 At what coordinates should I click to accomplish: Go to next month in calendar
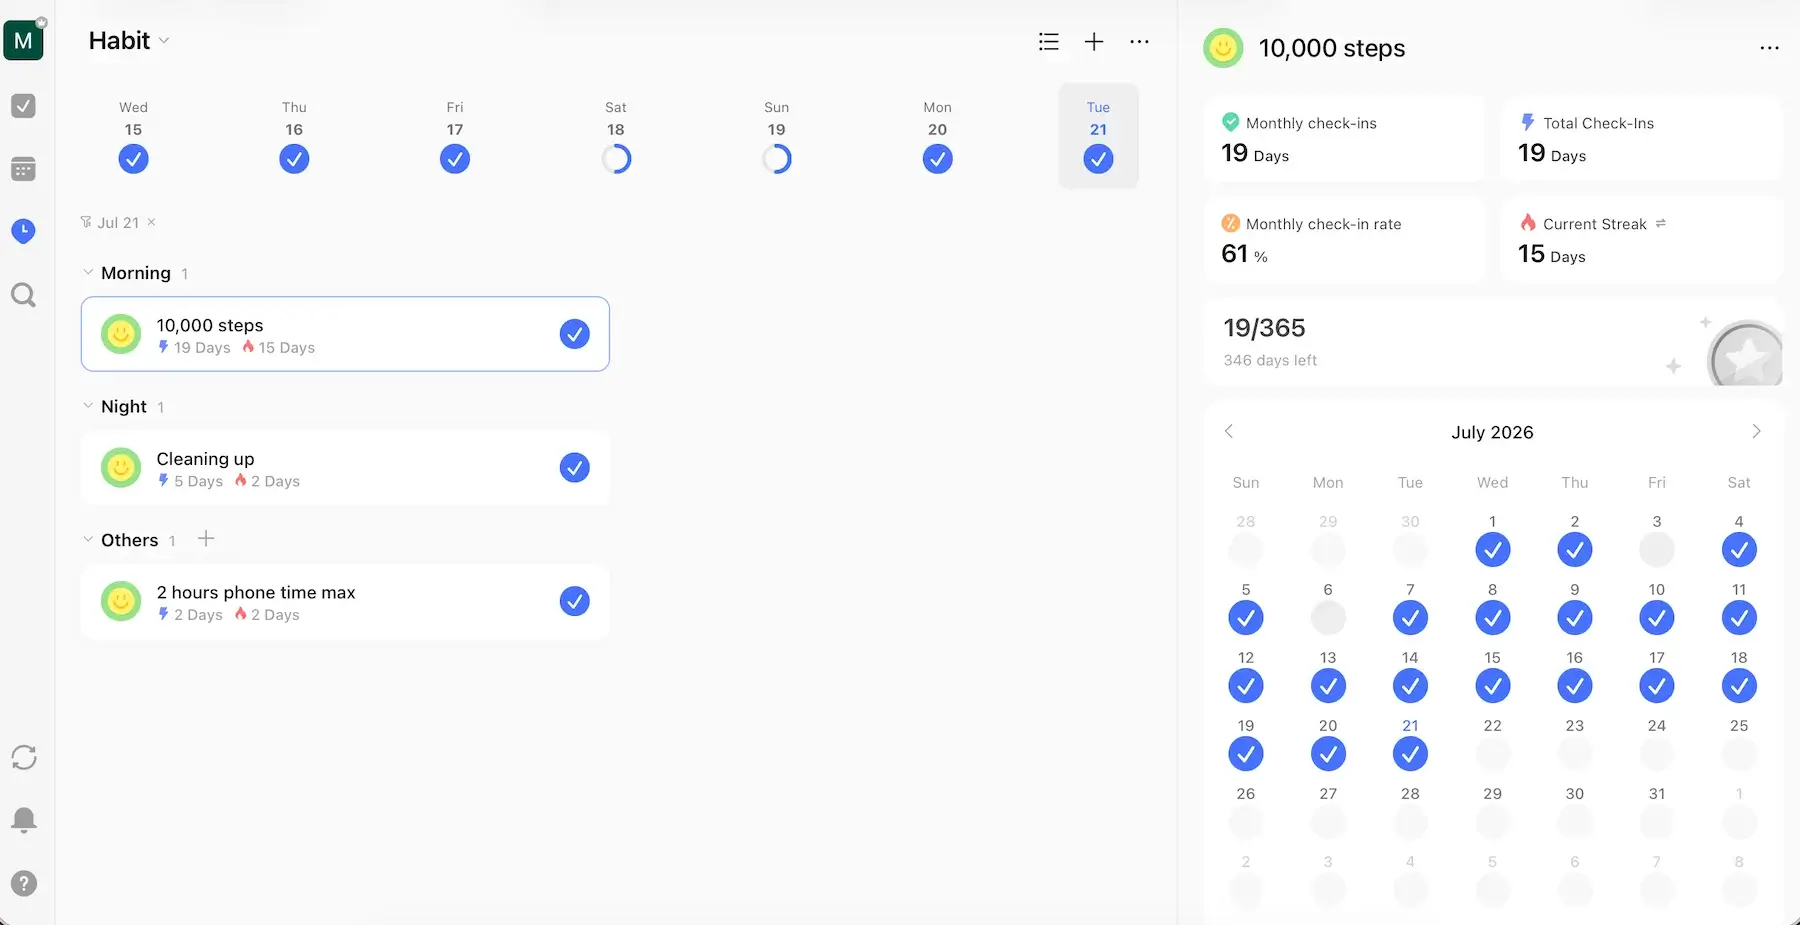[1756, 431]
